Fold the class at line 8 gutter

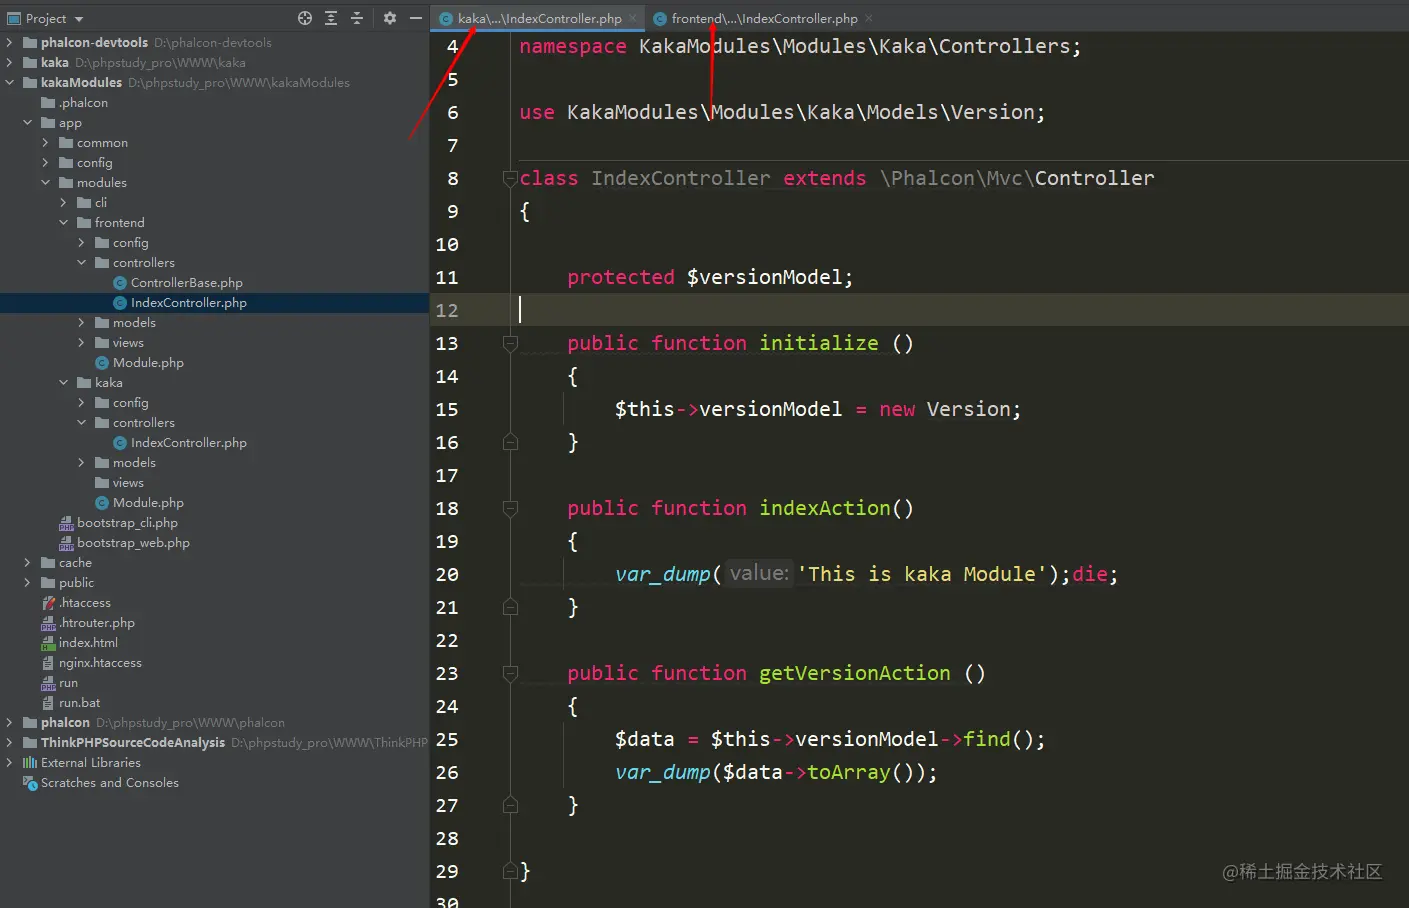pos(510,178)
